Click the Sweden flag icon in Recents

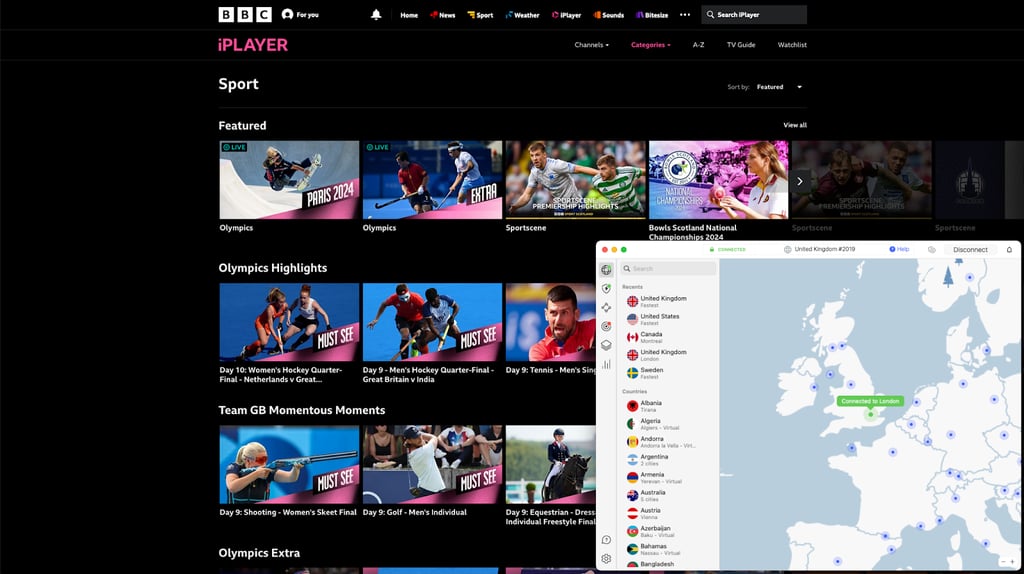632,373
